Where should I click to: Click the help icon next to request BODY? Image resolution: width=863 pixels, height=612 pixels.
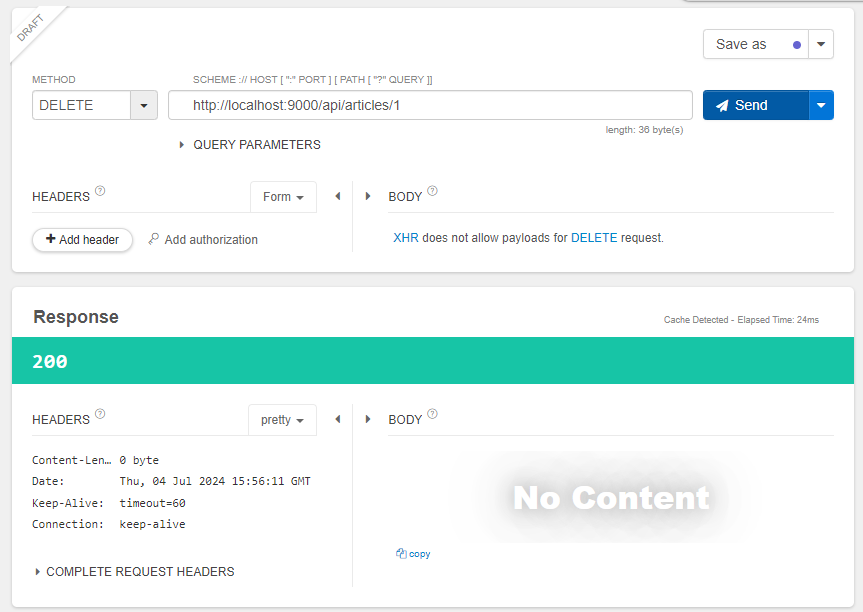coord(433,191)
